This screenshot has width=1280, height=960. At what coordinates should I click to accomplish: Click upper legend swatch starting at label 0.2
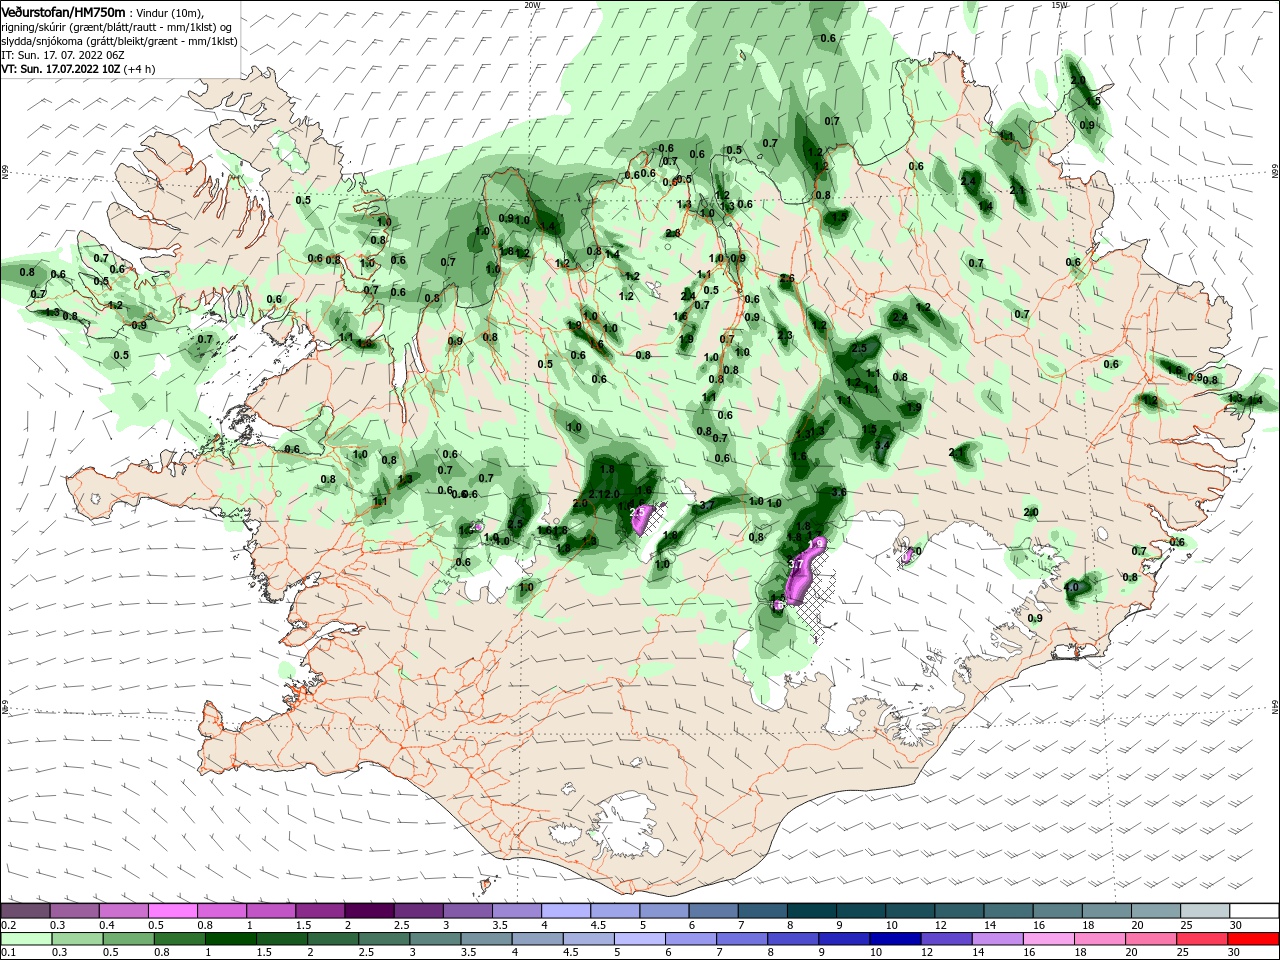[x=25, y=911]
